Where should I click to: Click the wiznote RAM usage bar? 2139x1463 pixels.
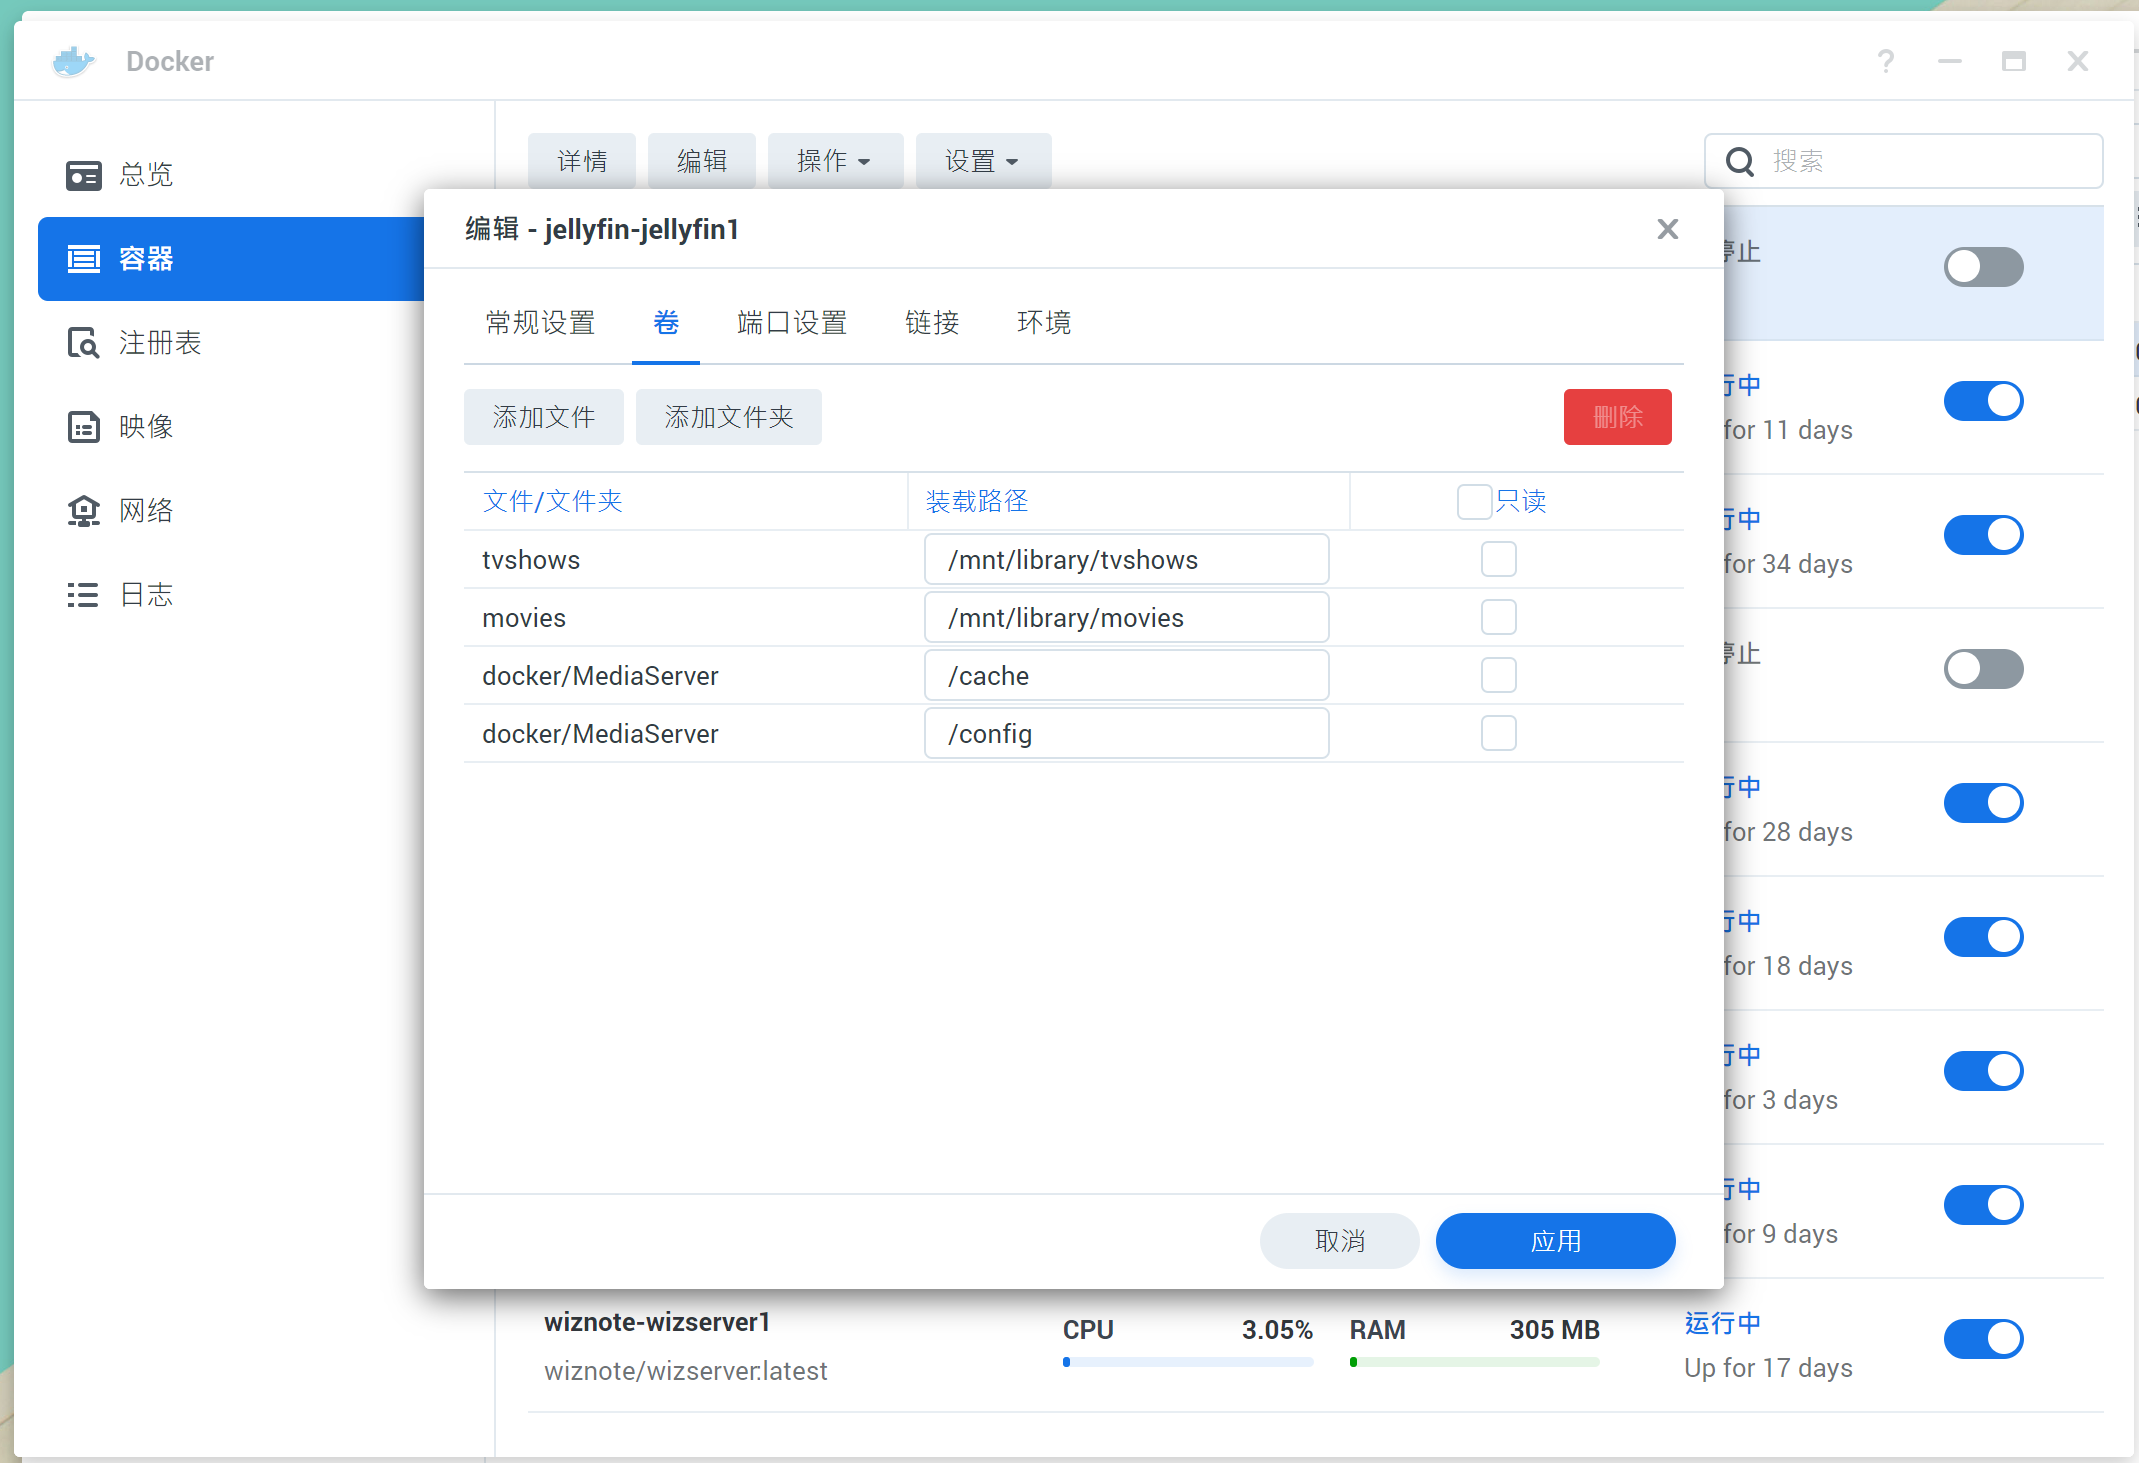[1474, 1362]
